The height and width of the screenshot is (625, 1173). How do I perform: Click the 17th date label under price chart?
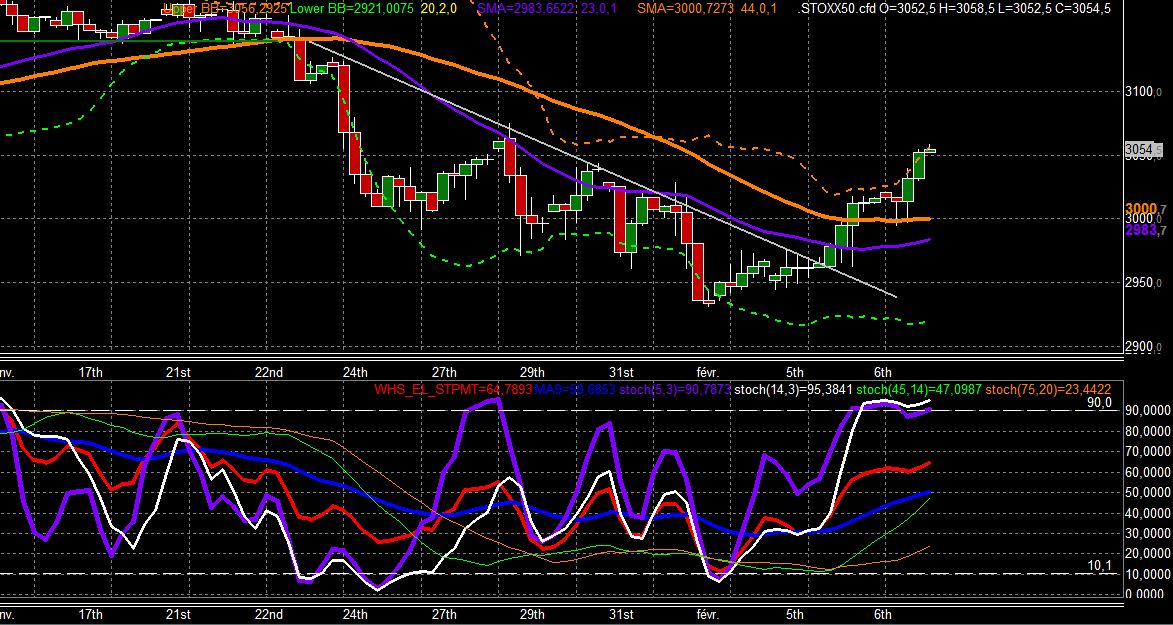click(90, 372)
